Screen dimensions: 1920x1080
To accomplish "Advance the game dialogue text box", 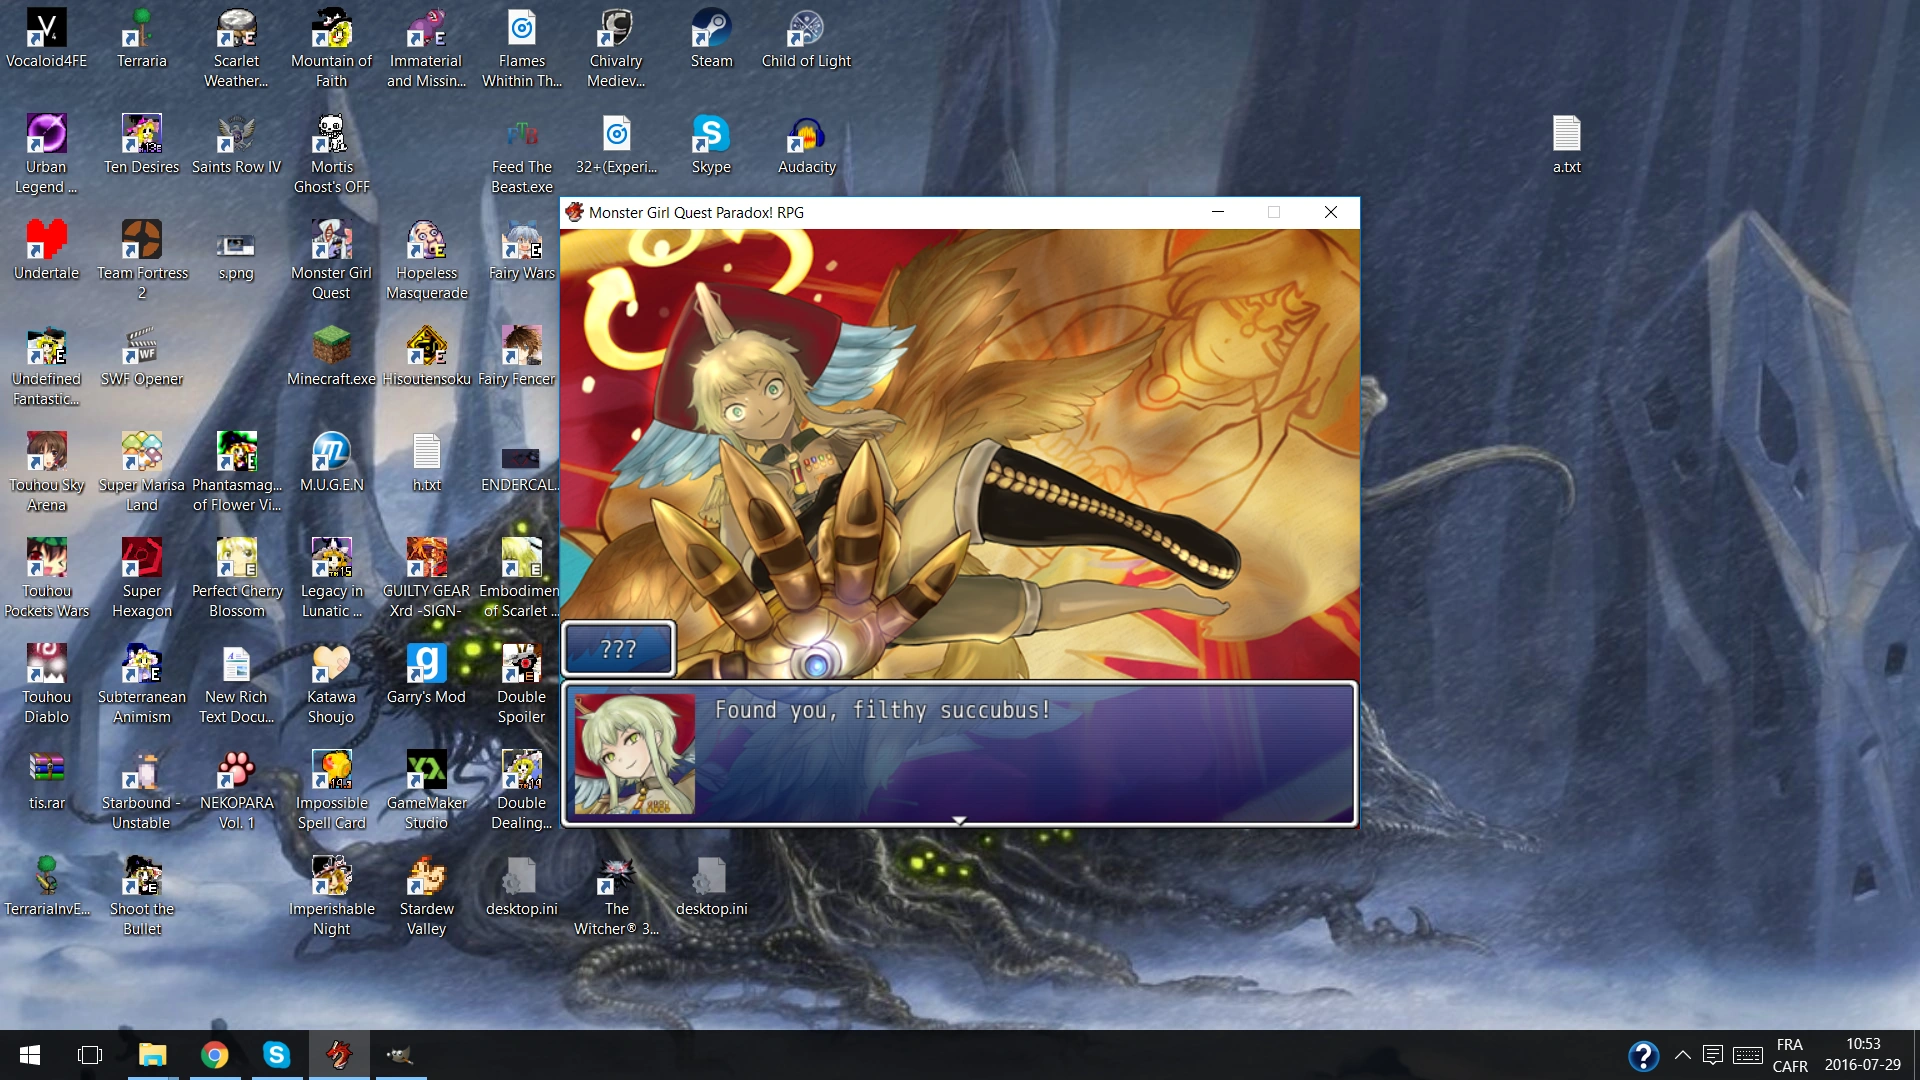I will (958, 755).
